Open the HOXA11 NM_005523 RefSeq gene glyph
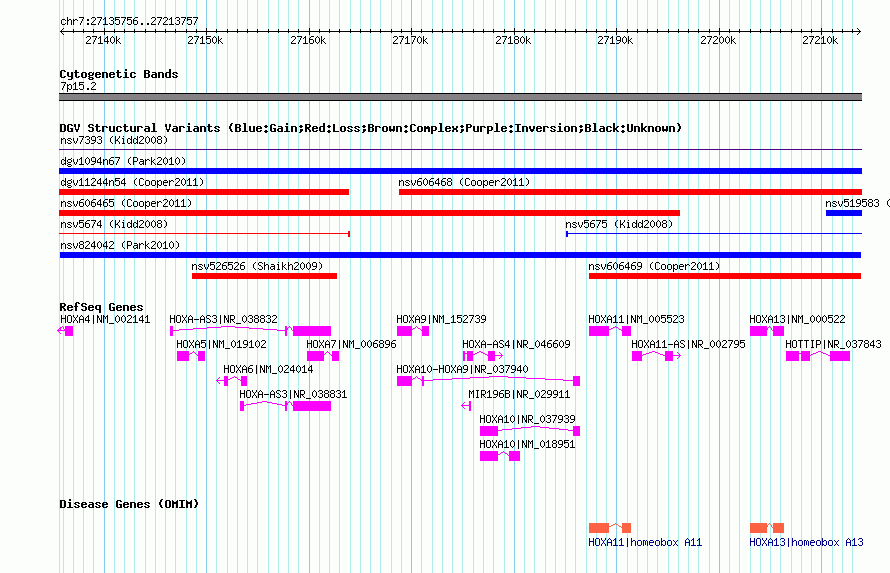890x573 pixels. coord(610,331)
